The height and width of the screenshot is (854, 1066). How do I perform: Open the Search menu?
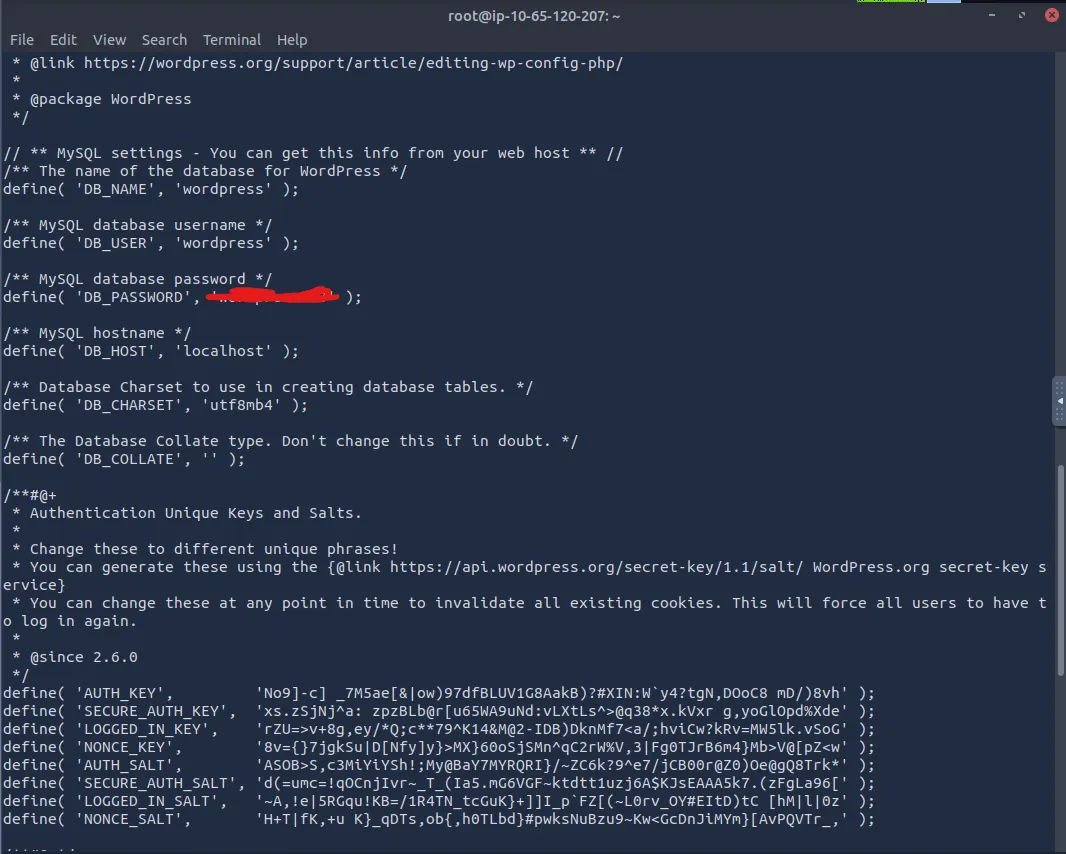tap(164, 40)
